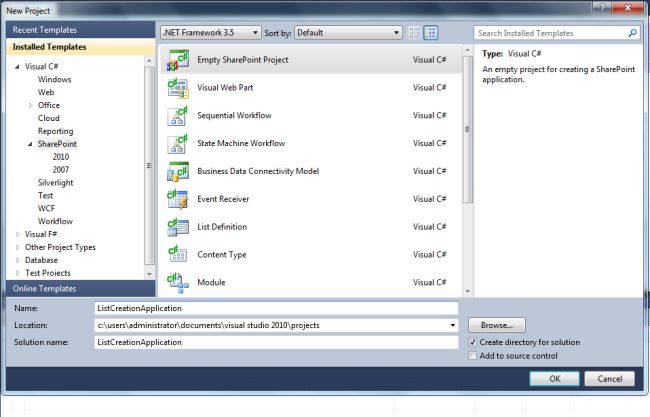
Task: Click the tree pane scroll down arrow
Action: tap(149, 274)
